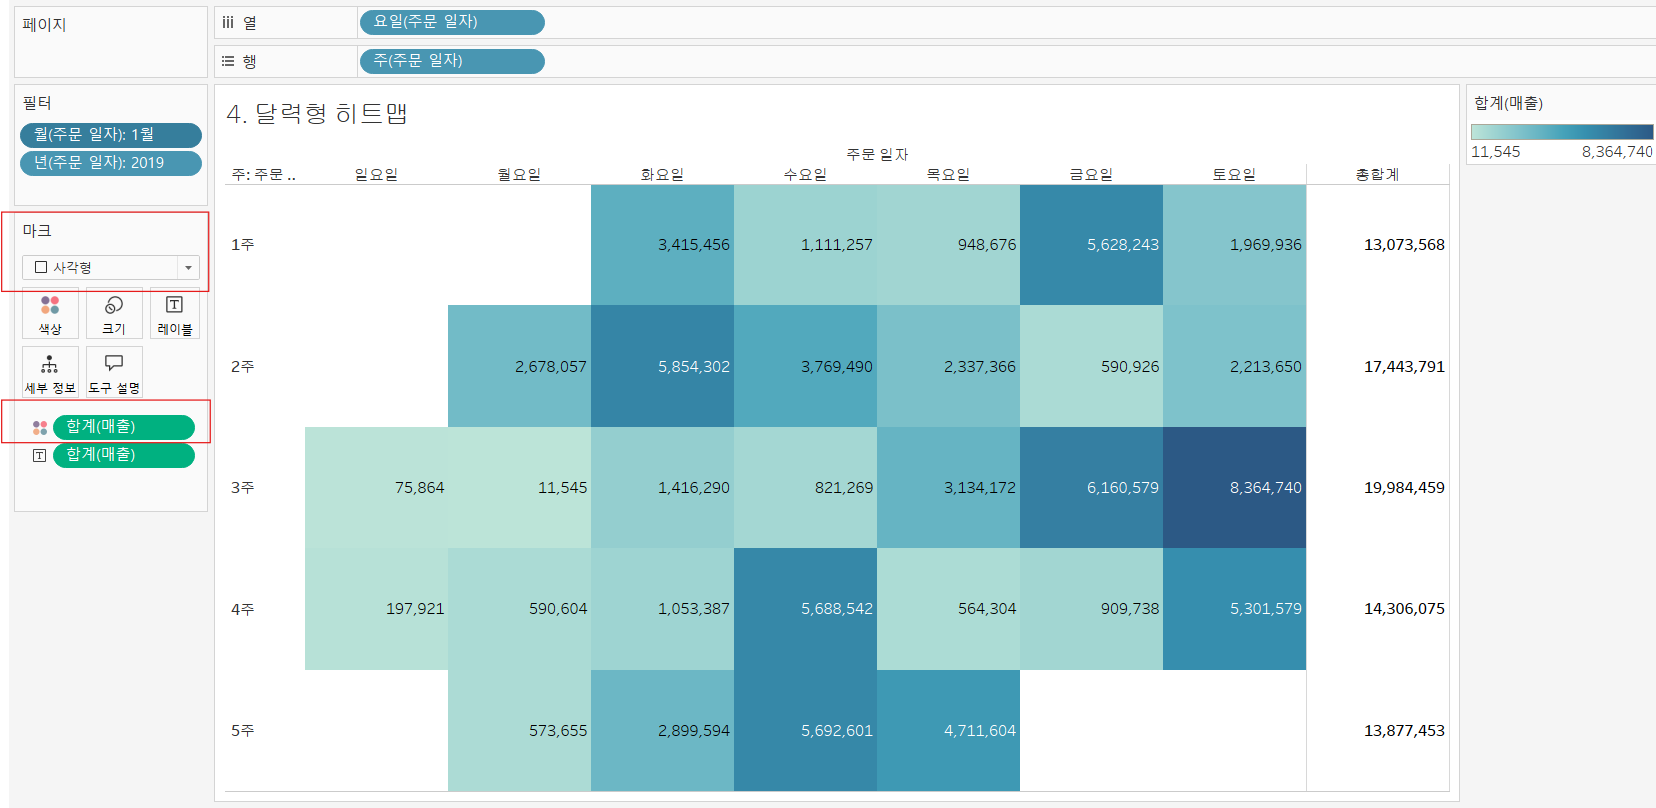The height and width of the screenshot is (808, 1656).
Task: Click the color dots icon beside 합계(매출)
Action: [x=40, y=427]
